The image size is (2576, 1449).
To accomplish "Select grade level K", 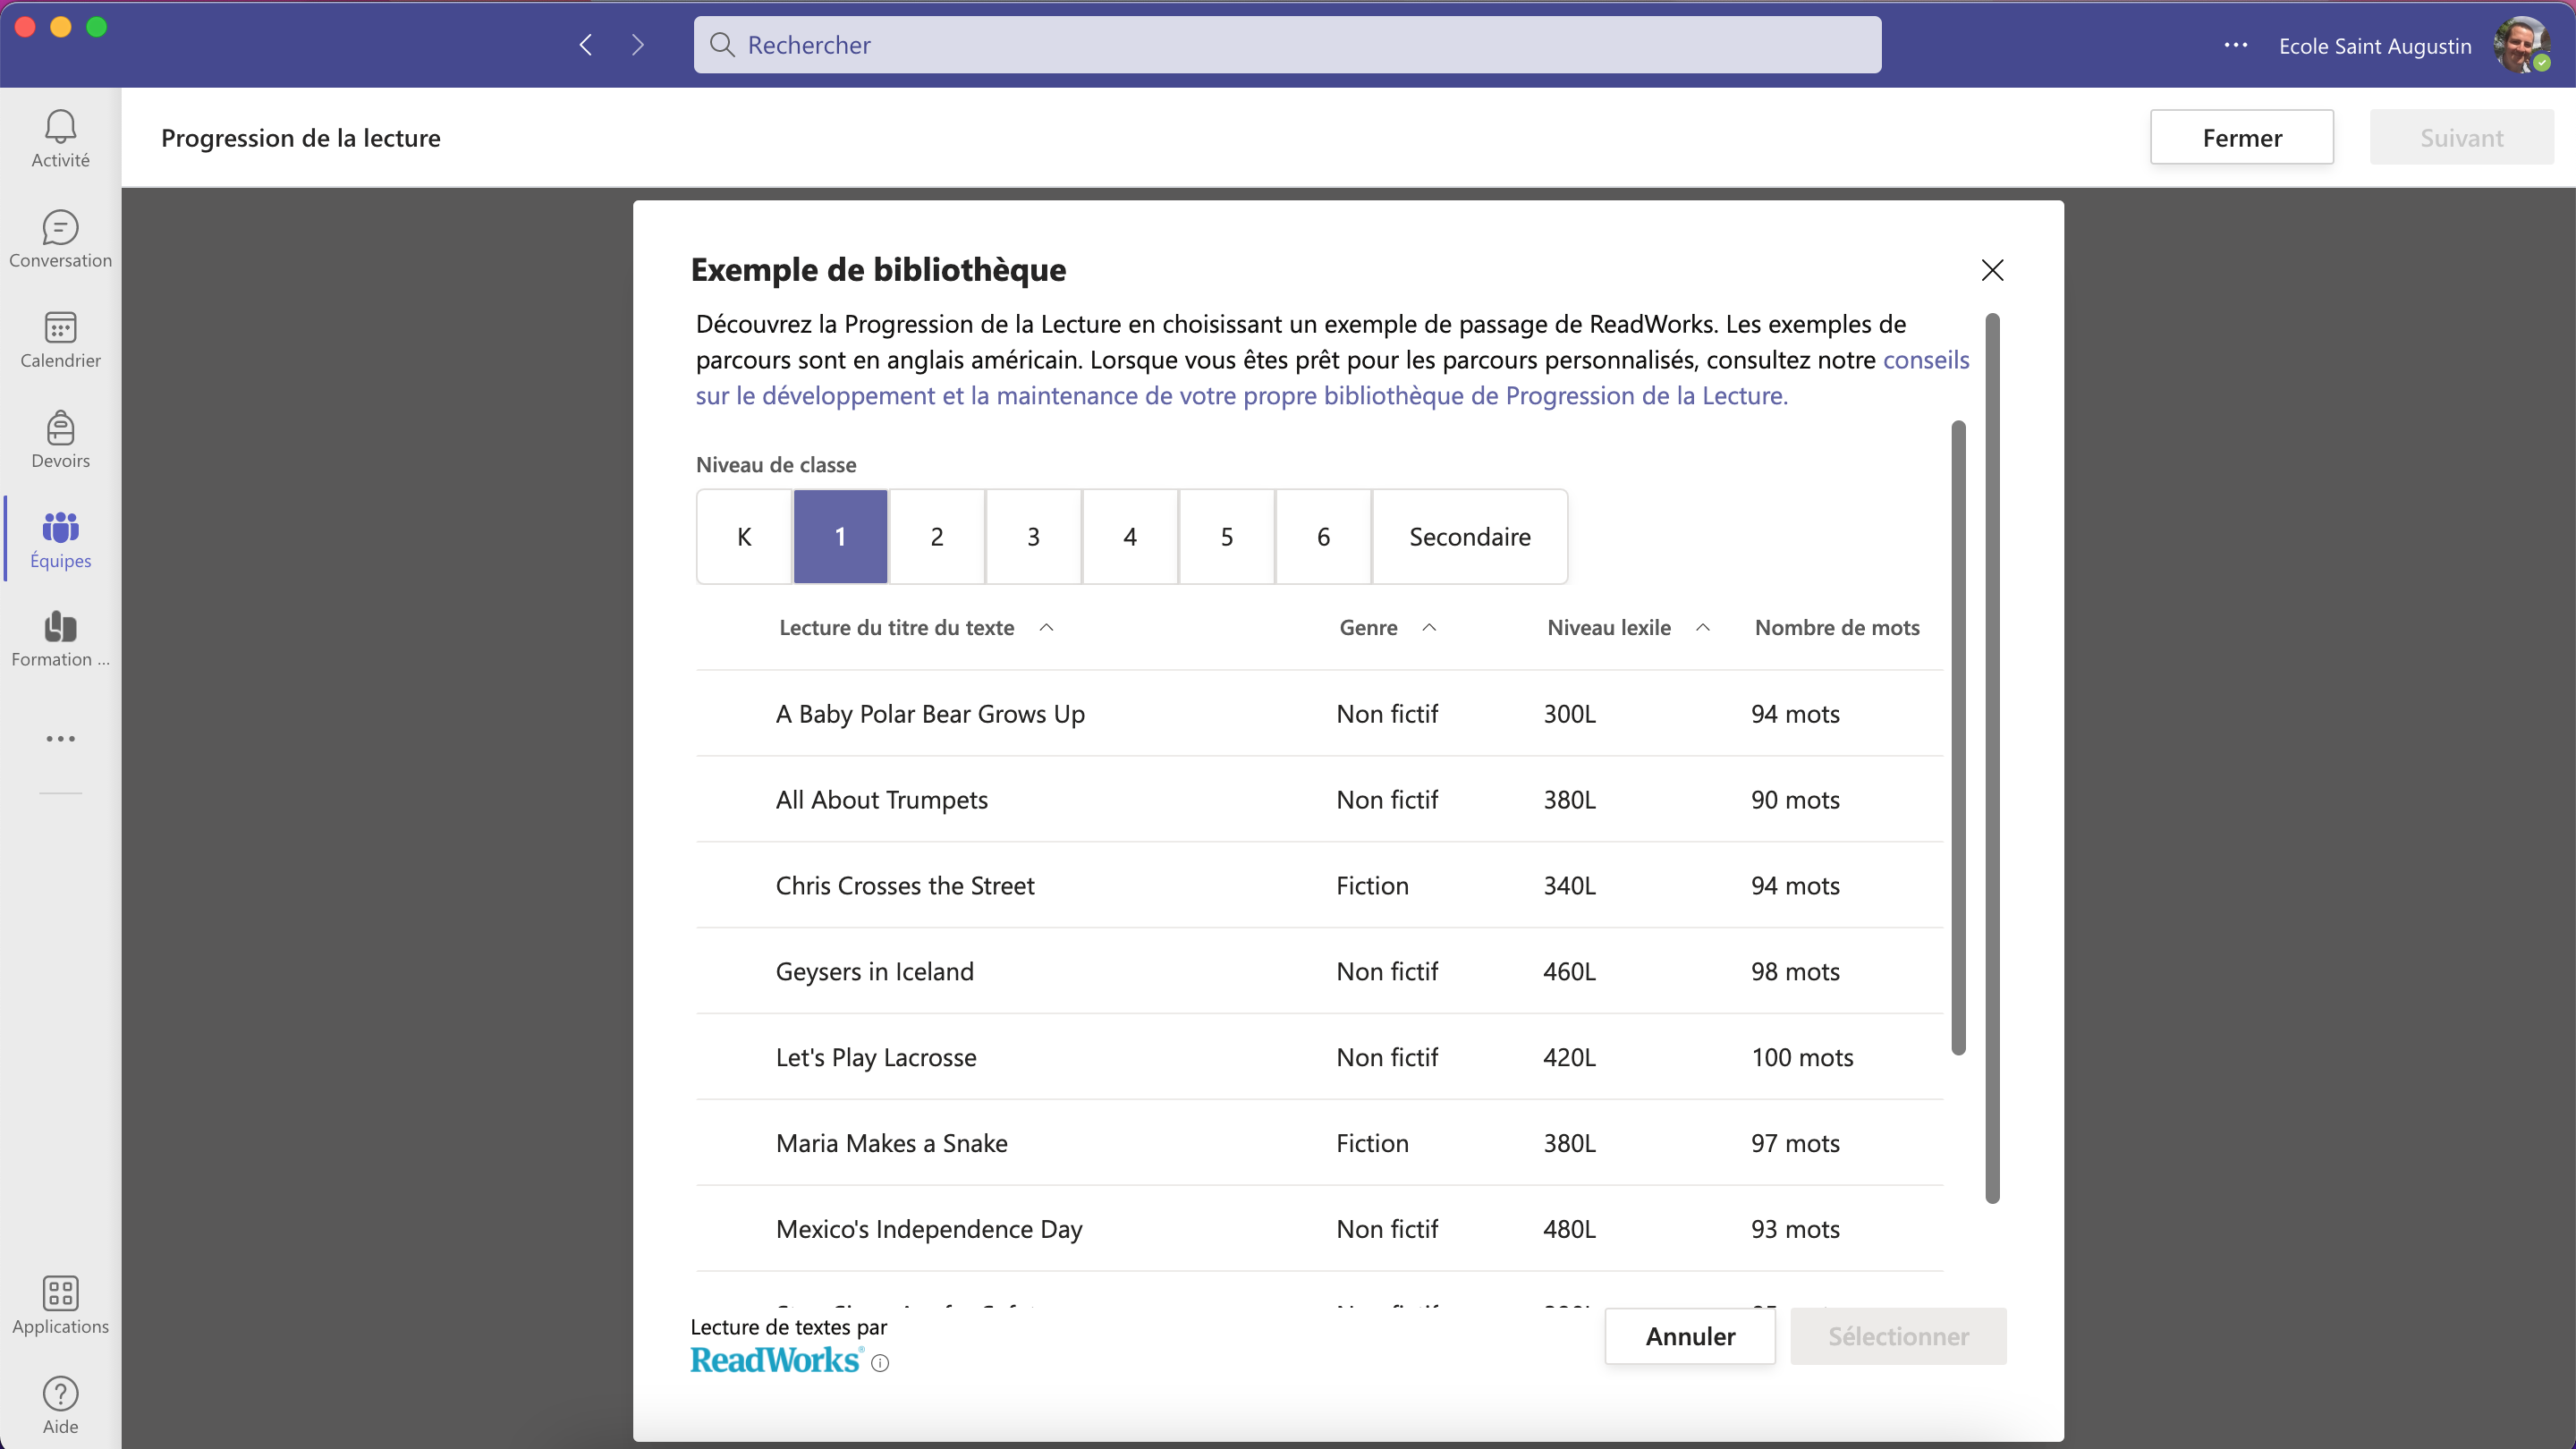I will point(744,537).
